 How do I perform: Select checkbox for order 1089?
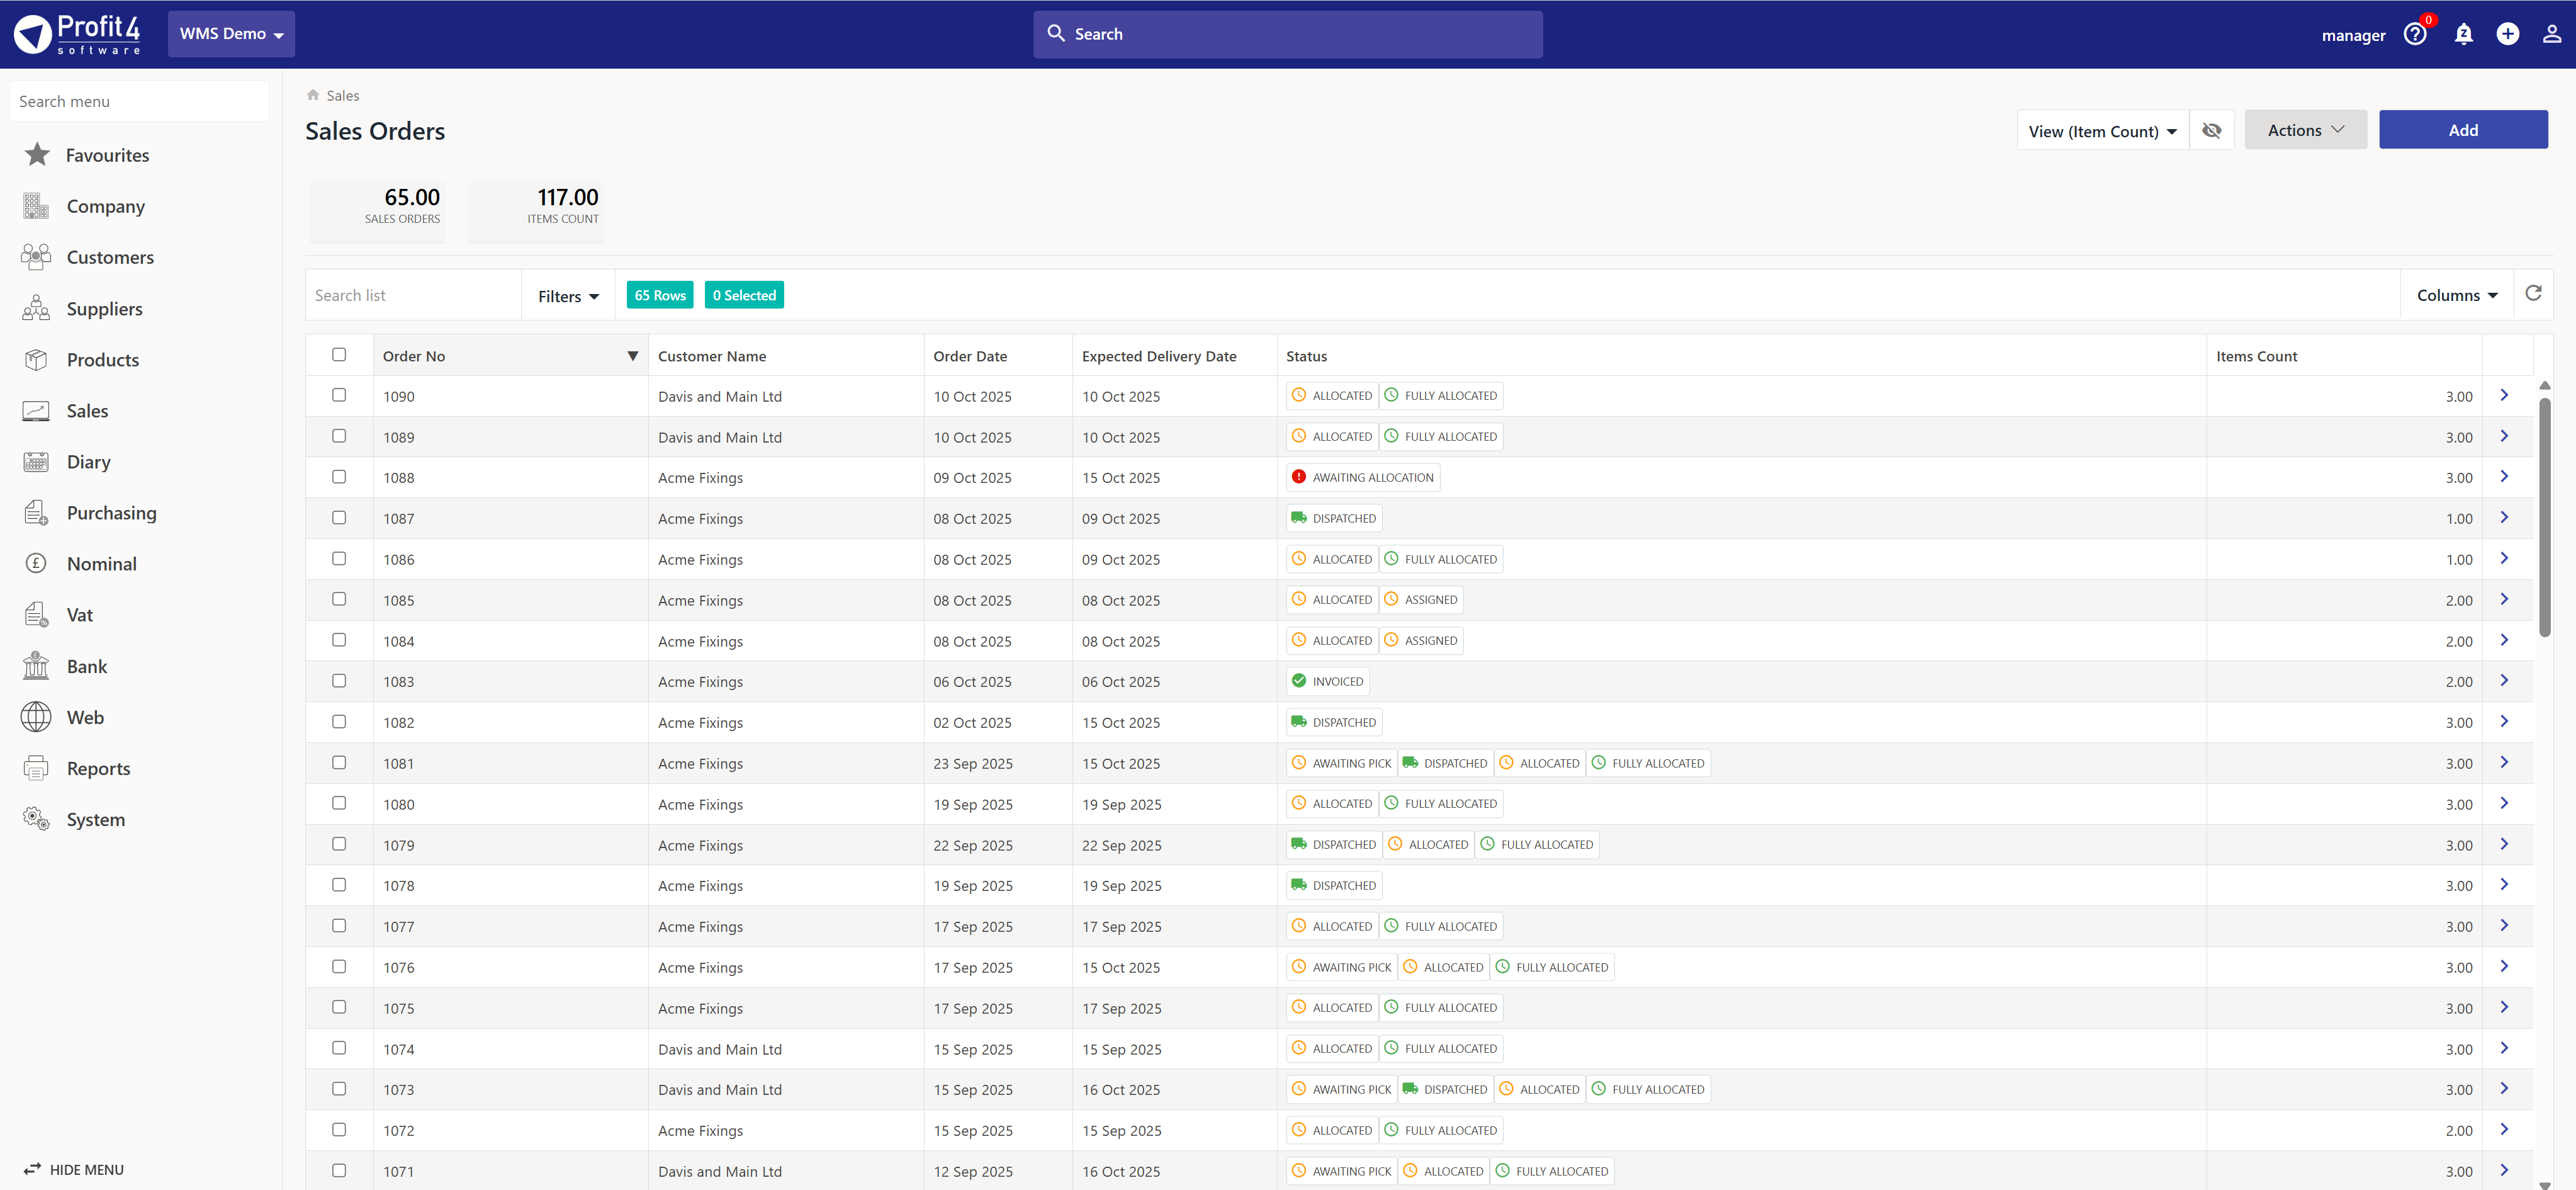point(339,436)
